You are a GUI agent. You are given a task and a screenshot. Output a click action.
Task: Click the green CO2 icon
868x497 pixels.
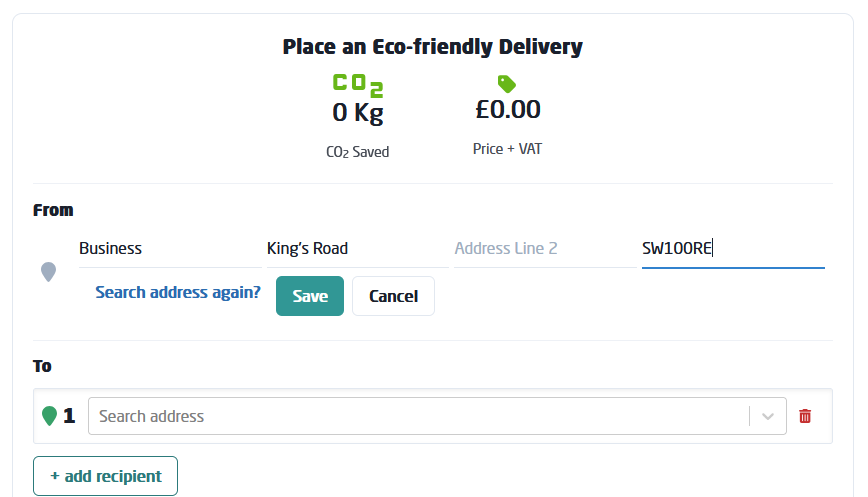pyautogui.click(x=357, y=85)
